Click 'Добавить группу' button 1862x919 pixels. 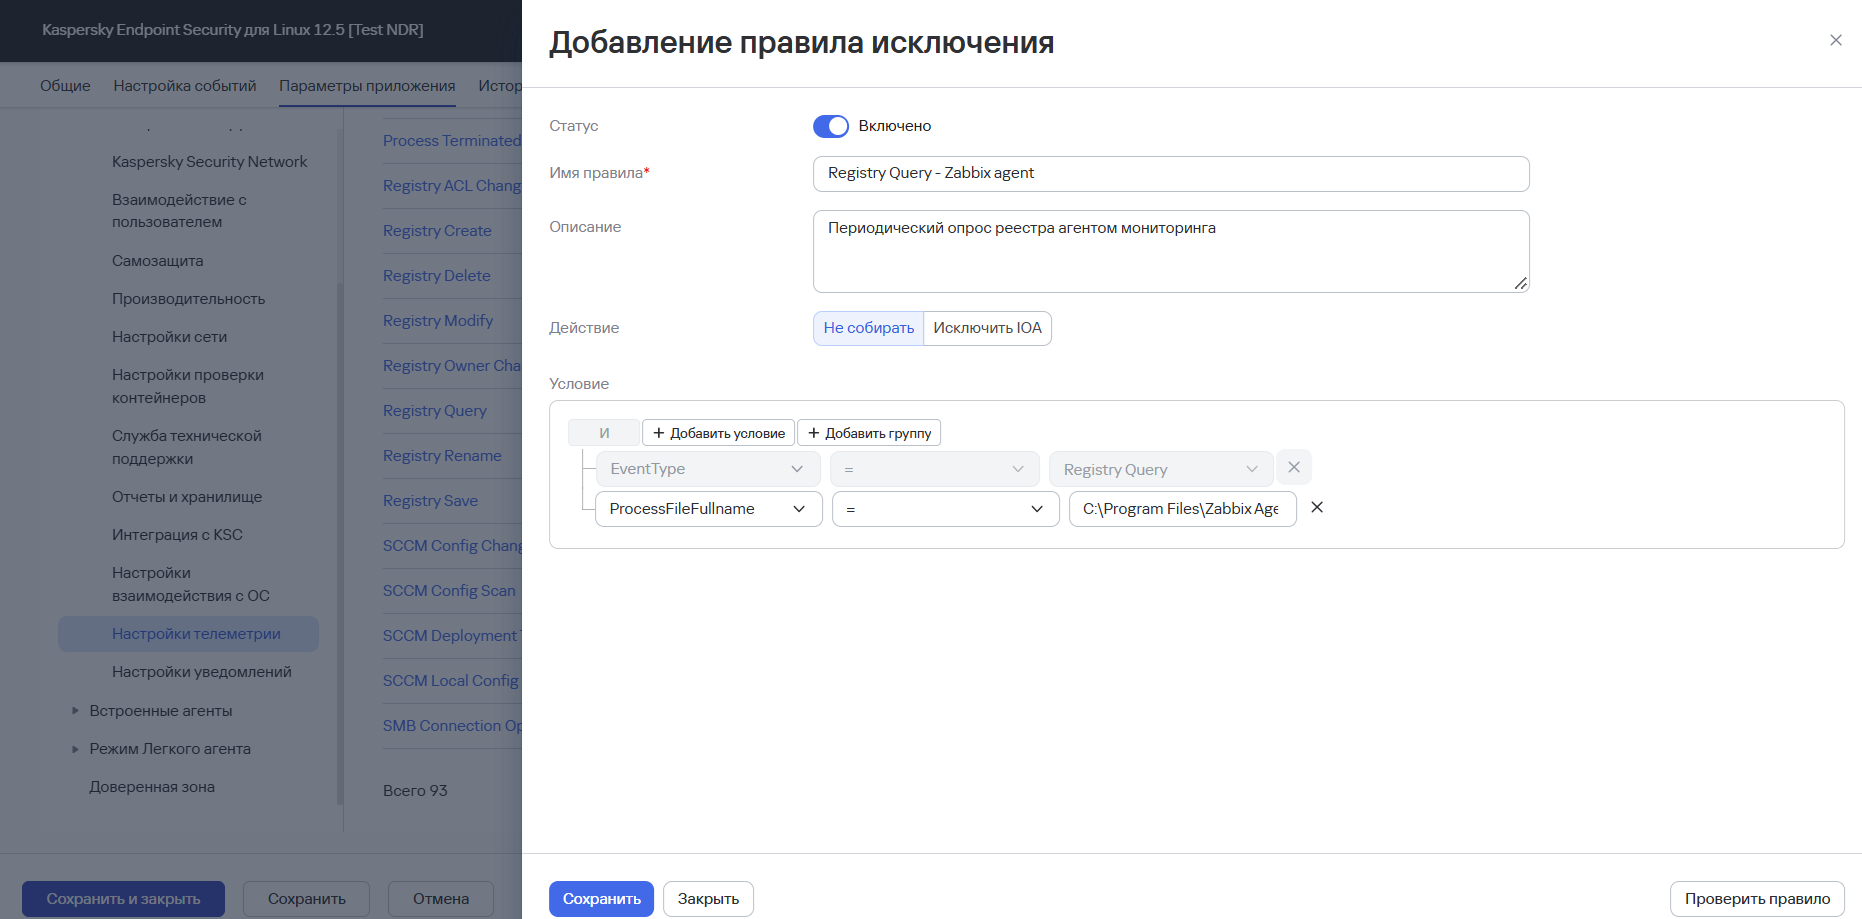click(x=869, y=433)
